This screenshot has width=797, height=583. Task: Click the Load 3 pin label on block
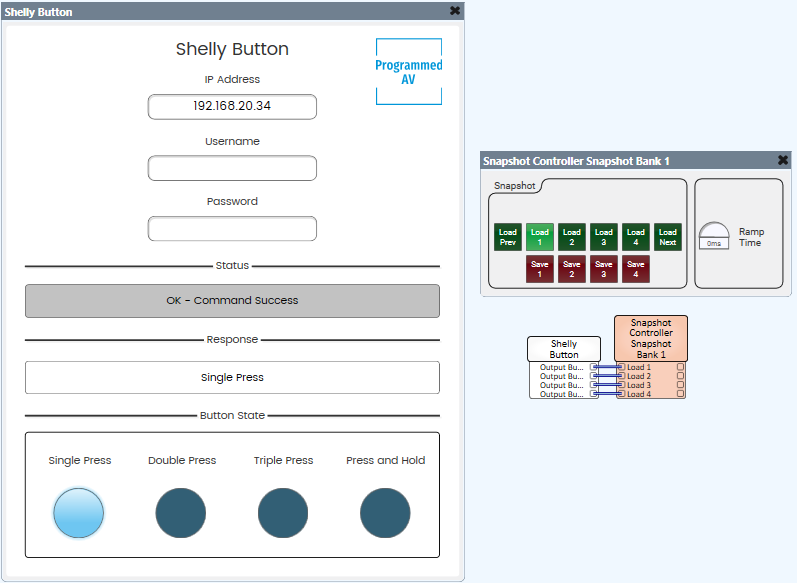tap(639, 385)
